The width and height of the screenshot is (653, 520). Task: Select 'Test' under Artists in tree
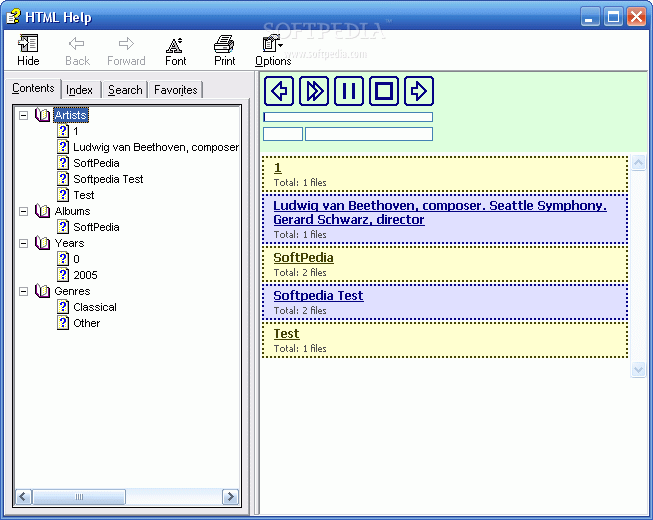coord(84,195)
